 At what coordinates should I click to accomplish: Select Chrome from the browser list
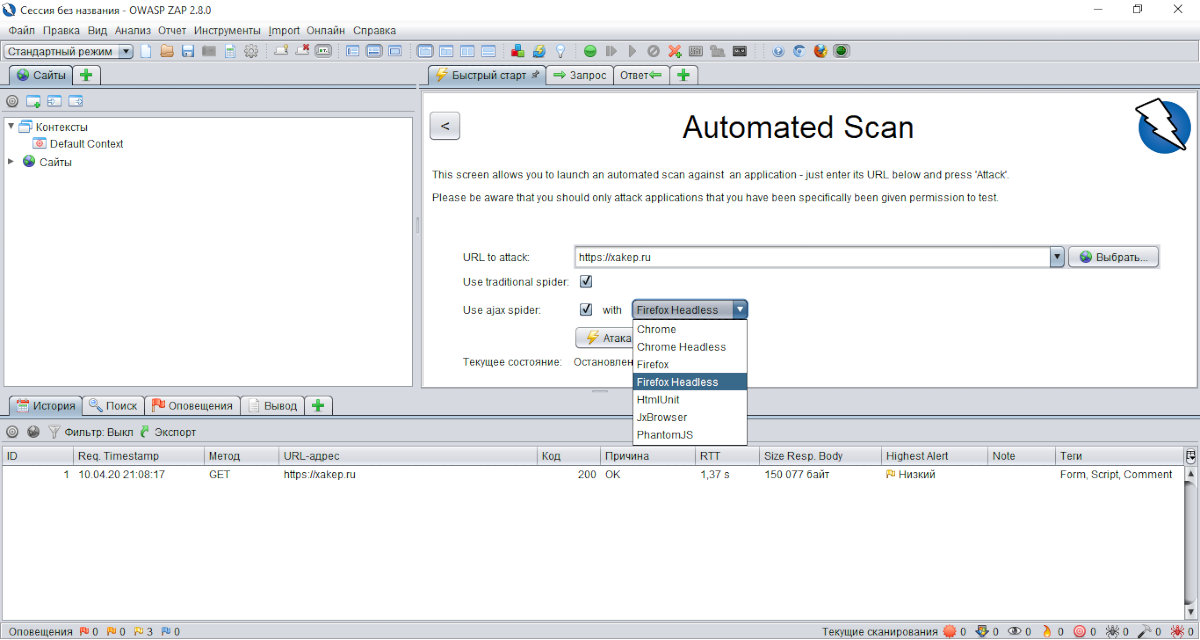[x=690, y=329]
